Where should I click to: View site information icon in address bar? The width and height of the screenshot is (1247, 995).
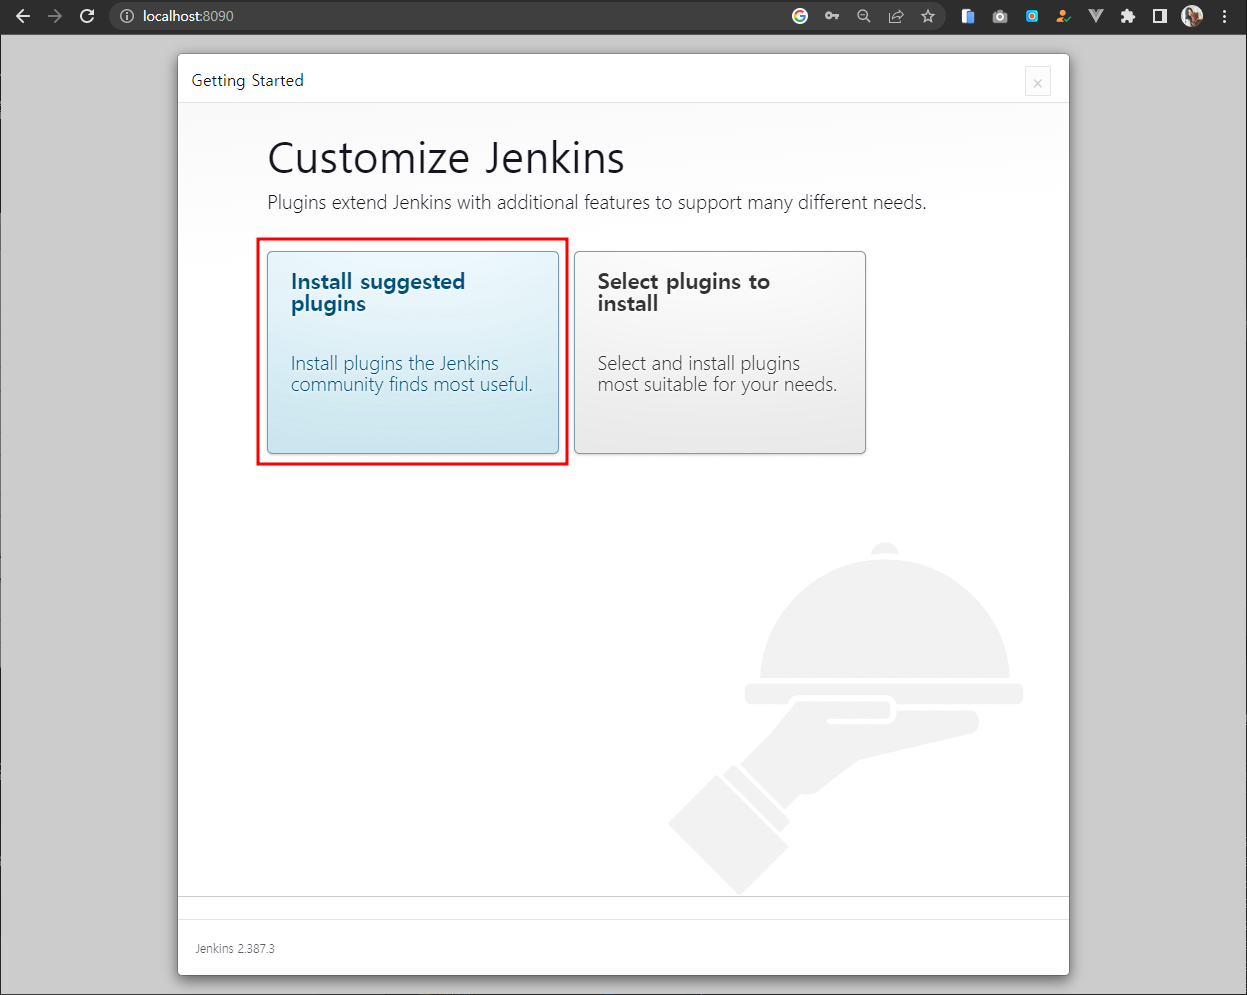[127, 16]
